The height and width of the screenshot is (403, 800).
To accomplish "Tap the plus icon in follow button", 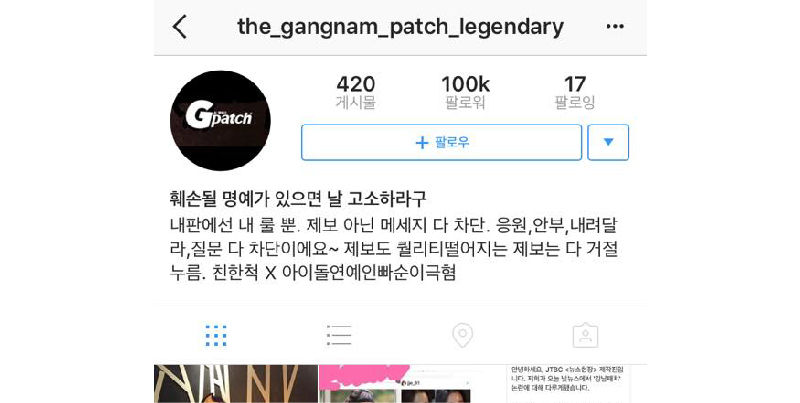I will tap(422, 143).
